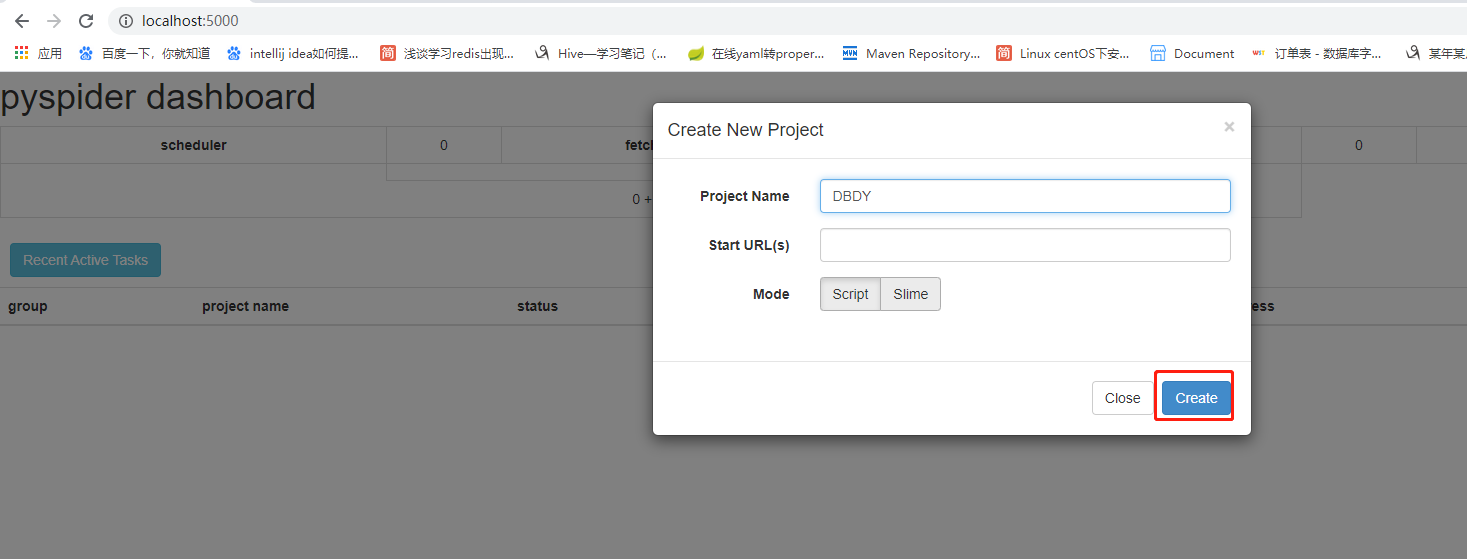Click the Start URL(s) input field
The width and height of the screenshot is (1467, 559).
1024,245
